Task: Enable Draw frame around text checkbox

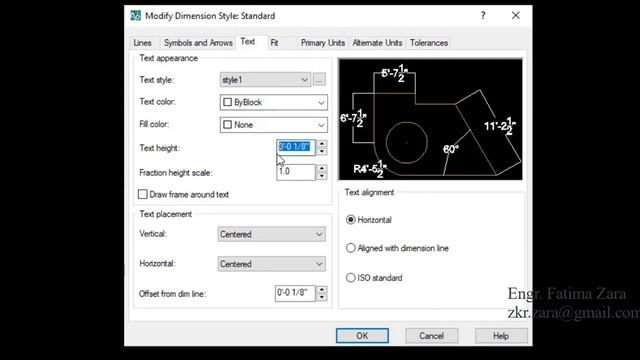Action: pos(142,194)
